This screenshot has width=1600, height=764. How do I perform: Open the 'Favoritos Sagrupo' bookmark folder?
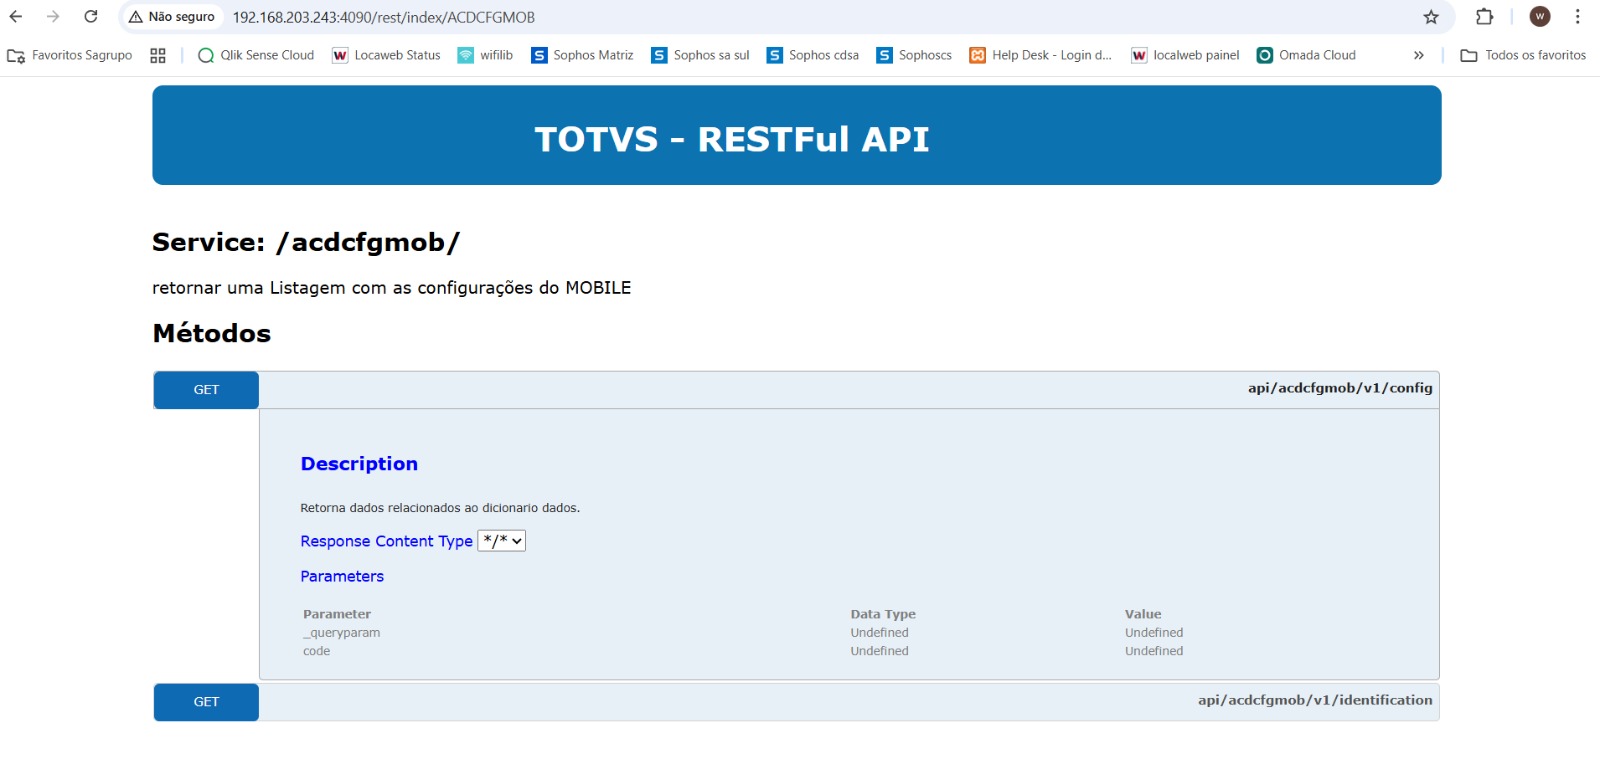tap(70, 56)
